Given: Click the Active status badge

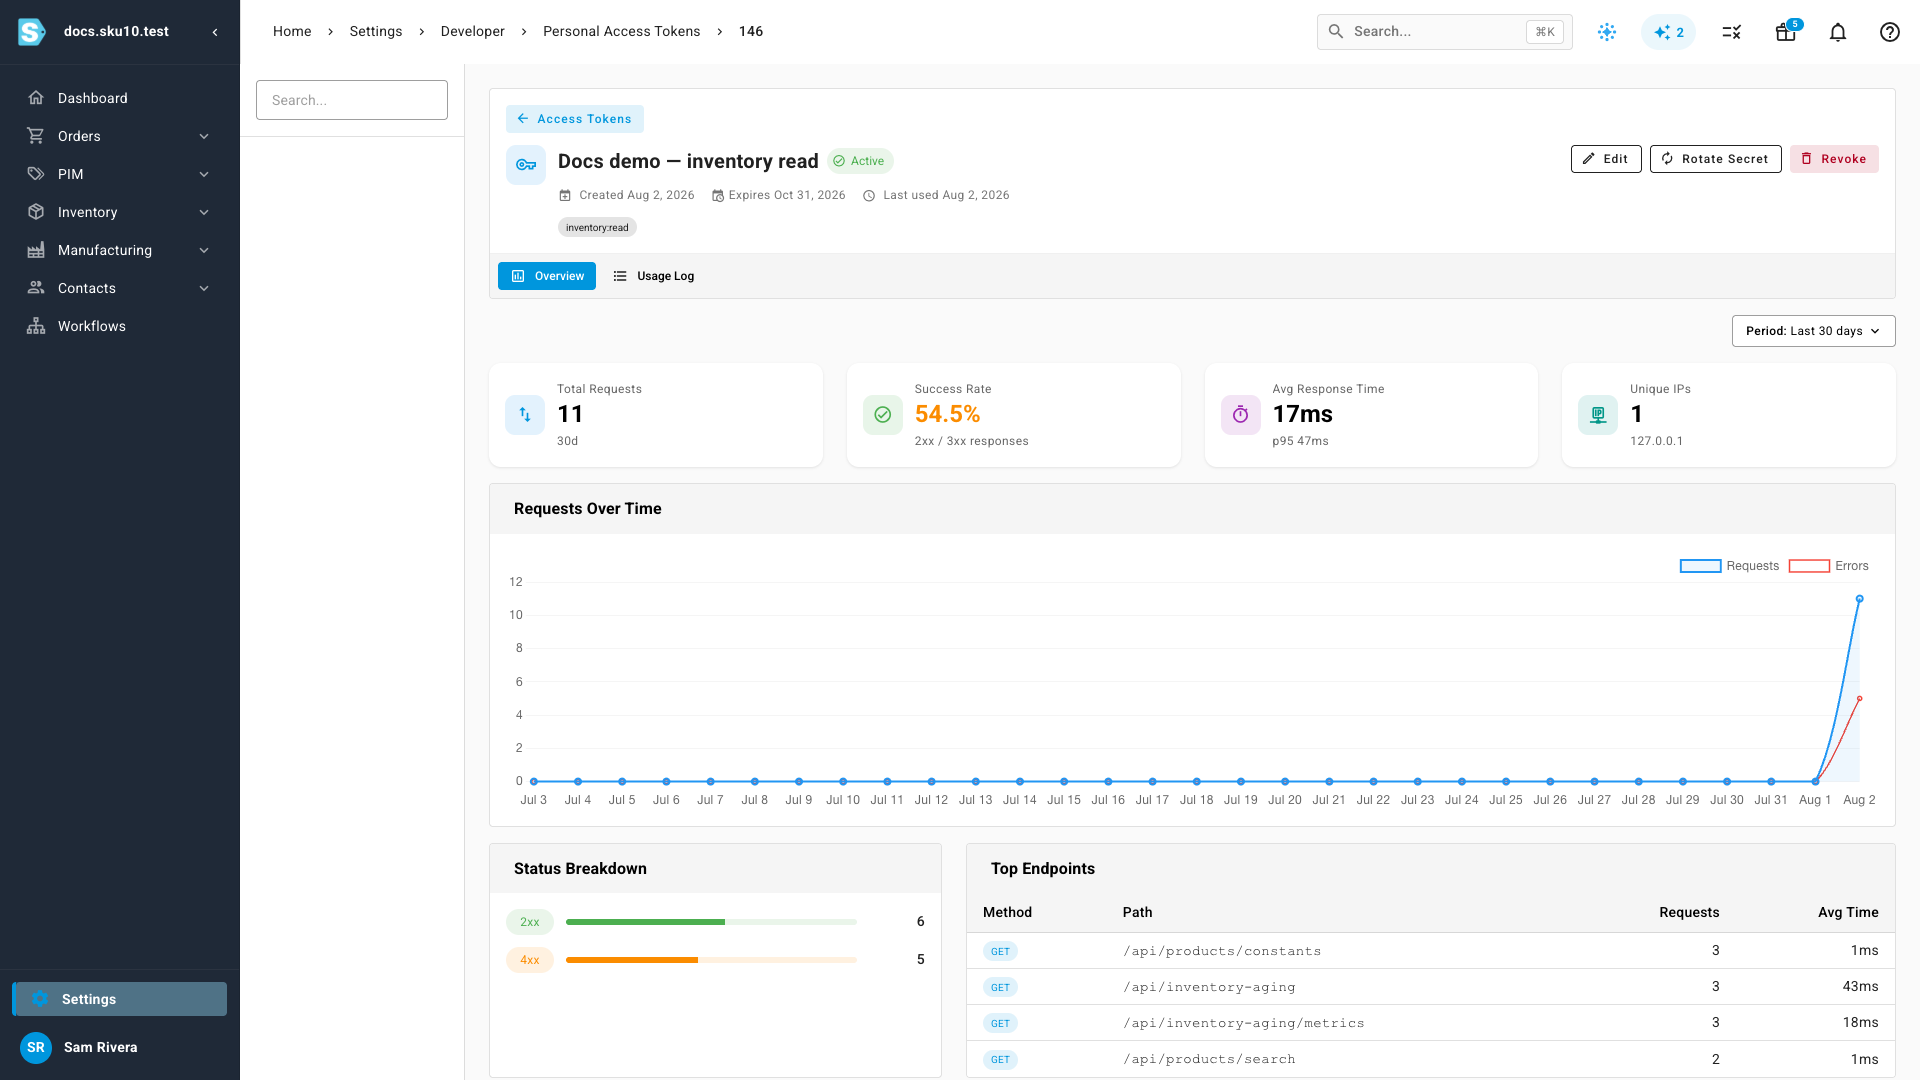Looking at the screenshot, I should click(860, 161).
